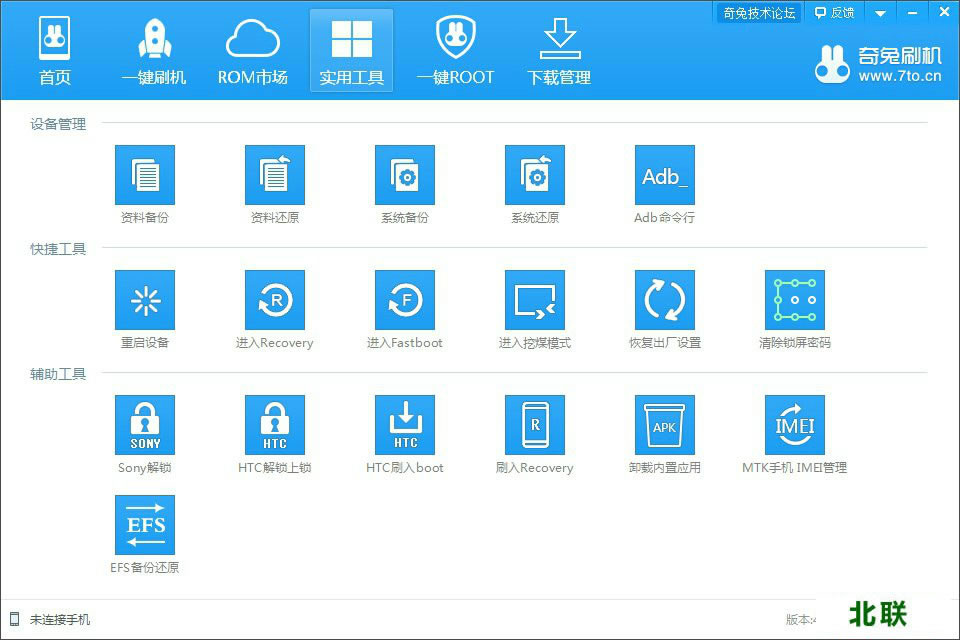
Task: Click the 重启设备 restart device icon
Action: click(145, 298)
